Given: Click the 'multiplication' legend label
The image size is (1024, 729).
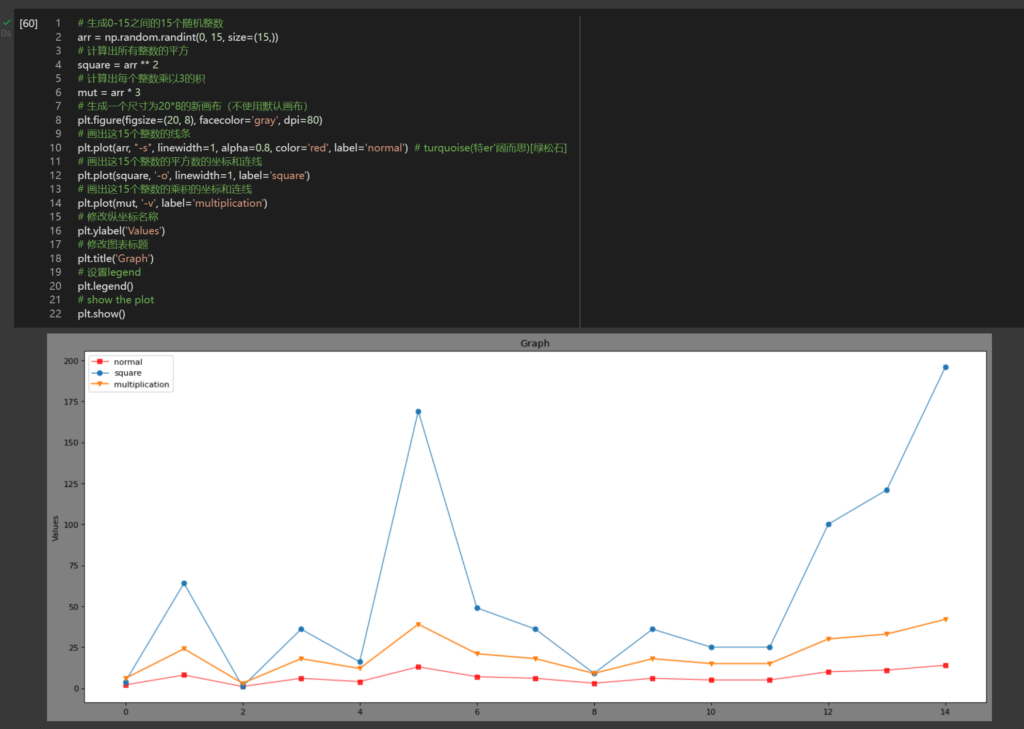Looking at the screenshot, I should tap(142, 385).
